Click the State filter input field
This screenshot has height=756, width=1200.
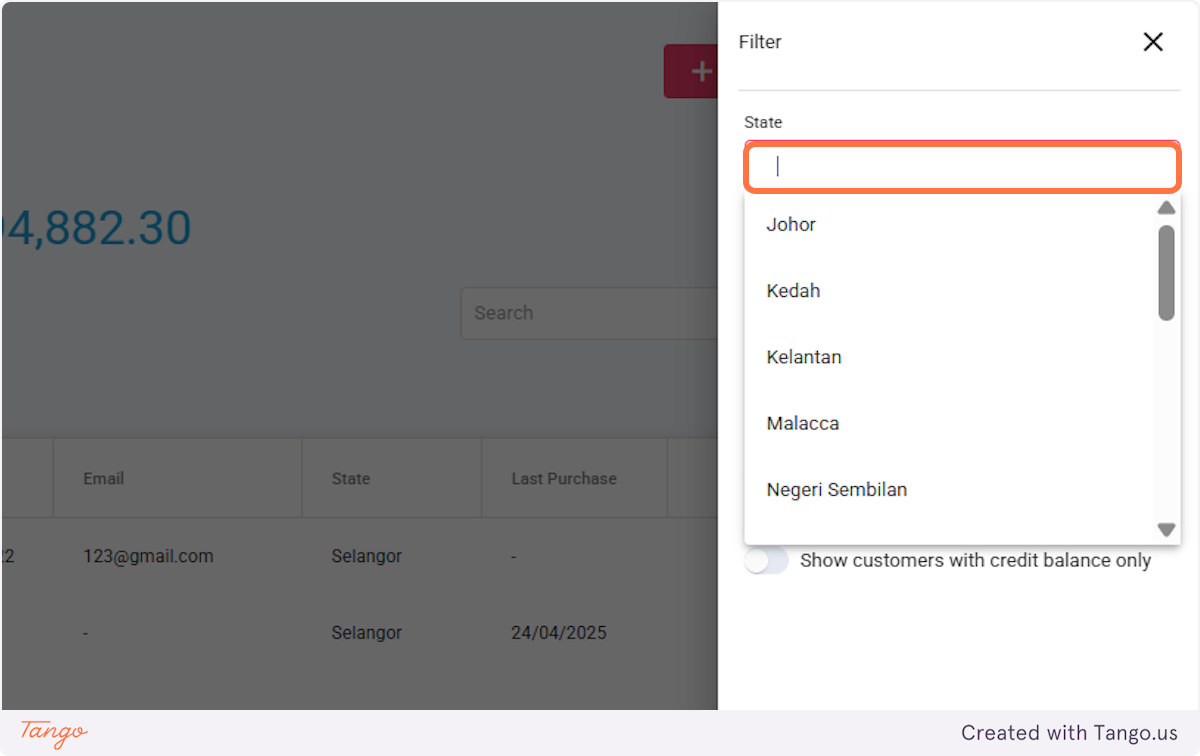point(962,167)
